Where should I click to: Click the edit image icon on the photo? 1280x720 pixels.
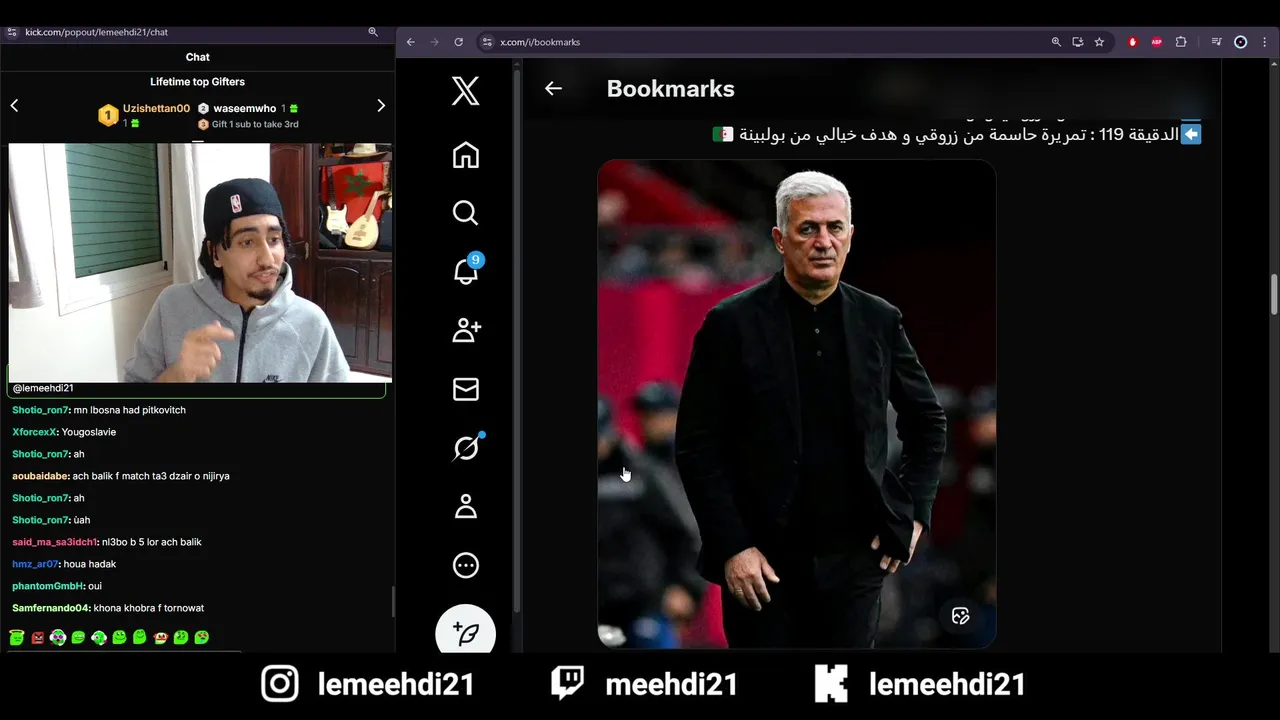pos(960,616)
